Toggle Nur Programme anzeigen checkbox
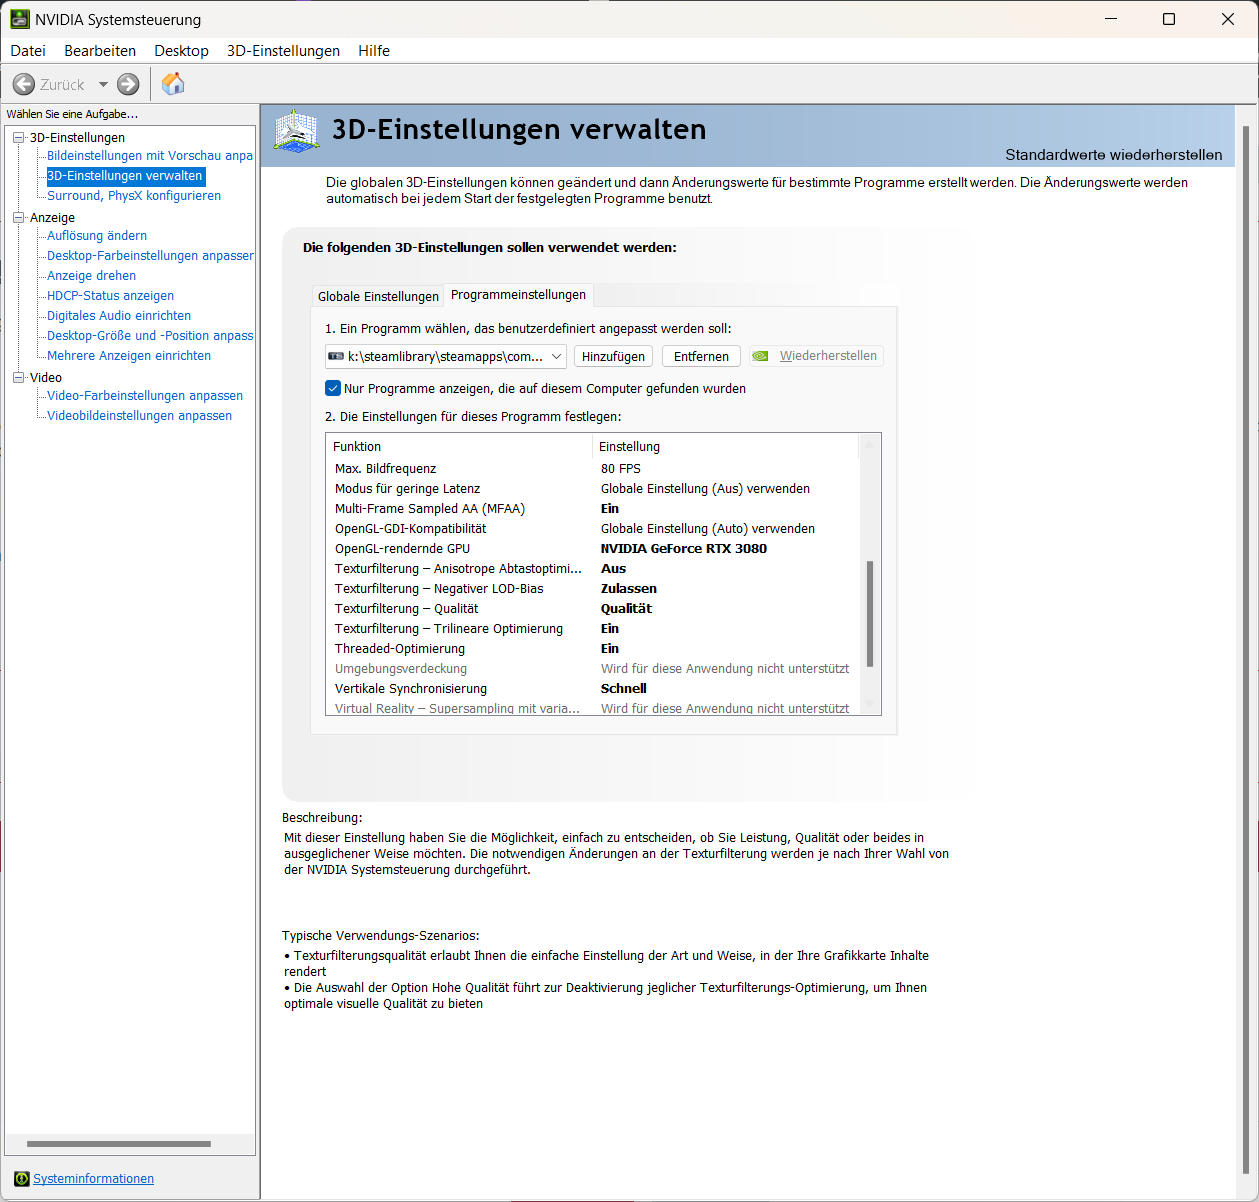 pos(333,388)
